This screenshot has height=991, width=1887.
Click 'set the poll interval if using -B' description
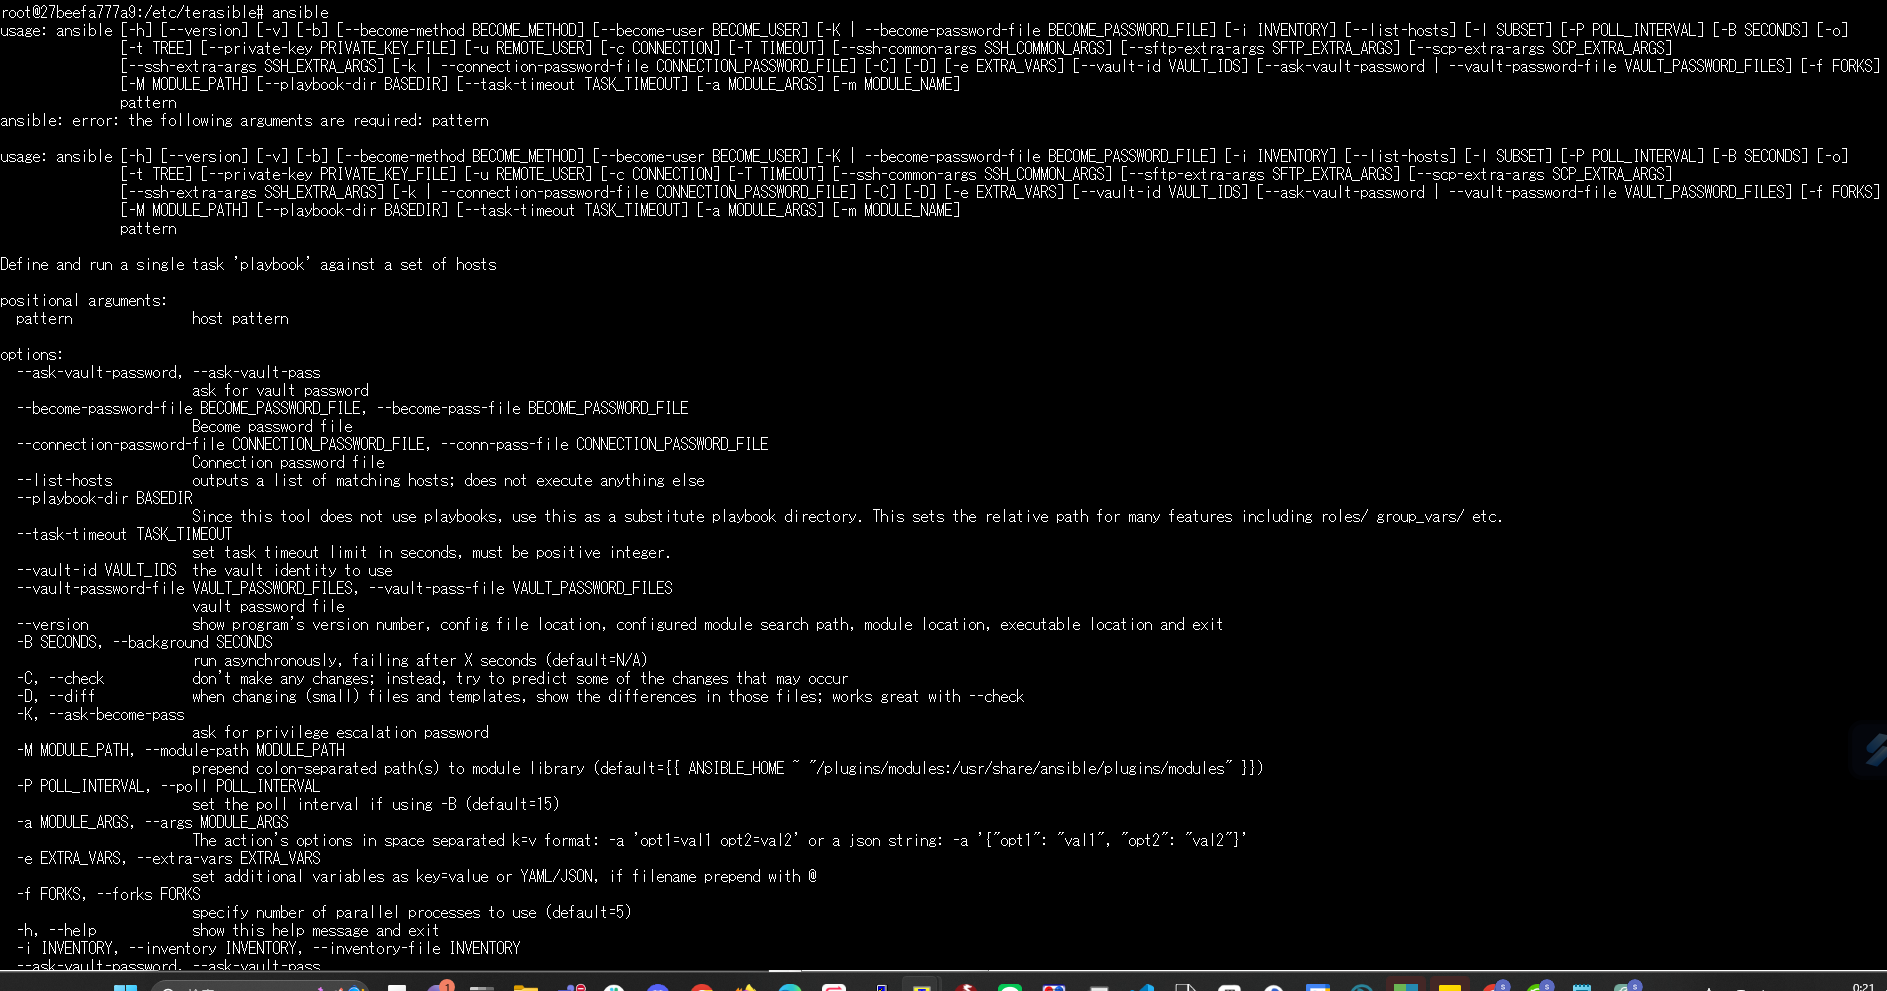376,804
